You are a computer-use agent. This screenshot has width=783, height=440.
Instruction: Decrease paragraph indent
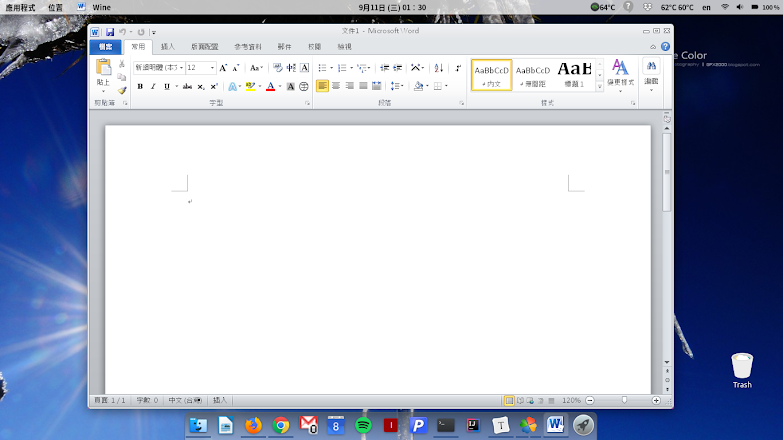pyautogui.click(x=385, y=68)
